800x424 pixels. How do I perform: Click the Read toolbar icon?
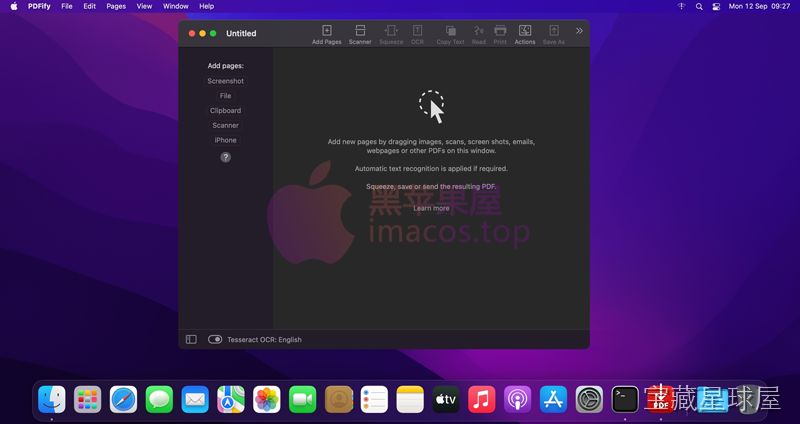click(x=479, y=34)
